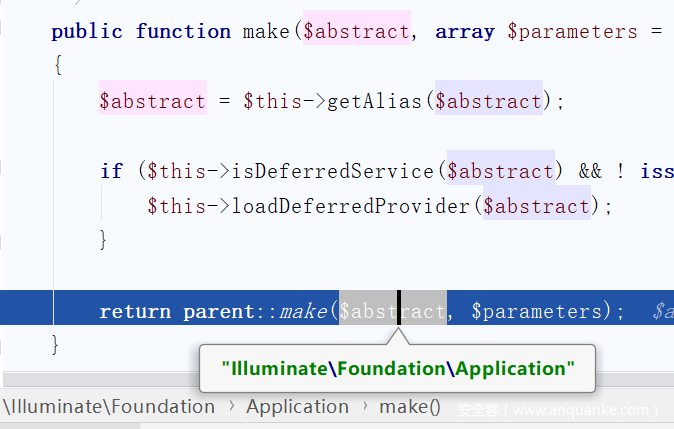Click the function keyword in method signature
The height and width of the screenshot is (429, 674).
coord(183,31)
